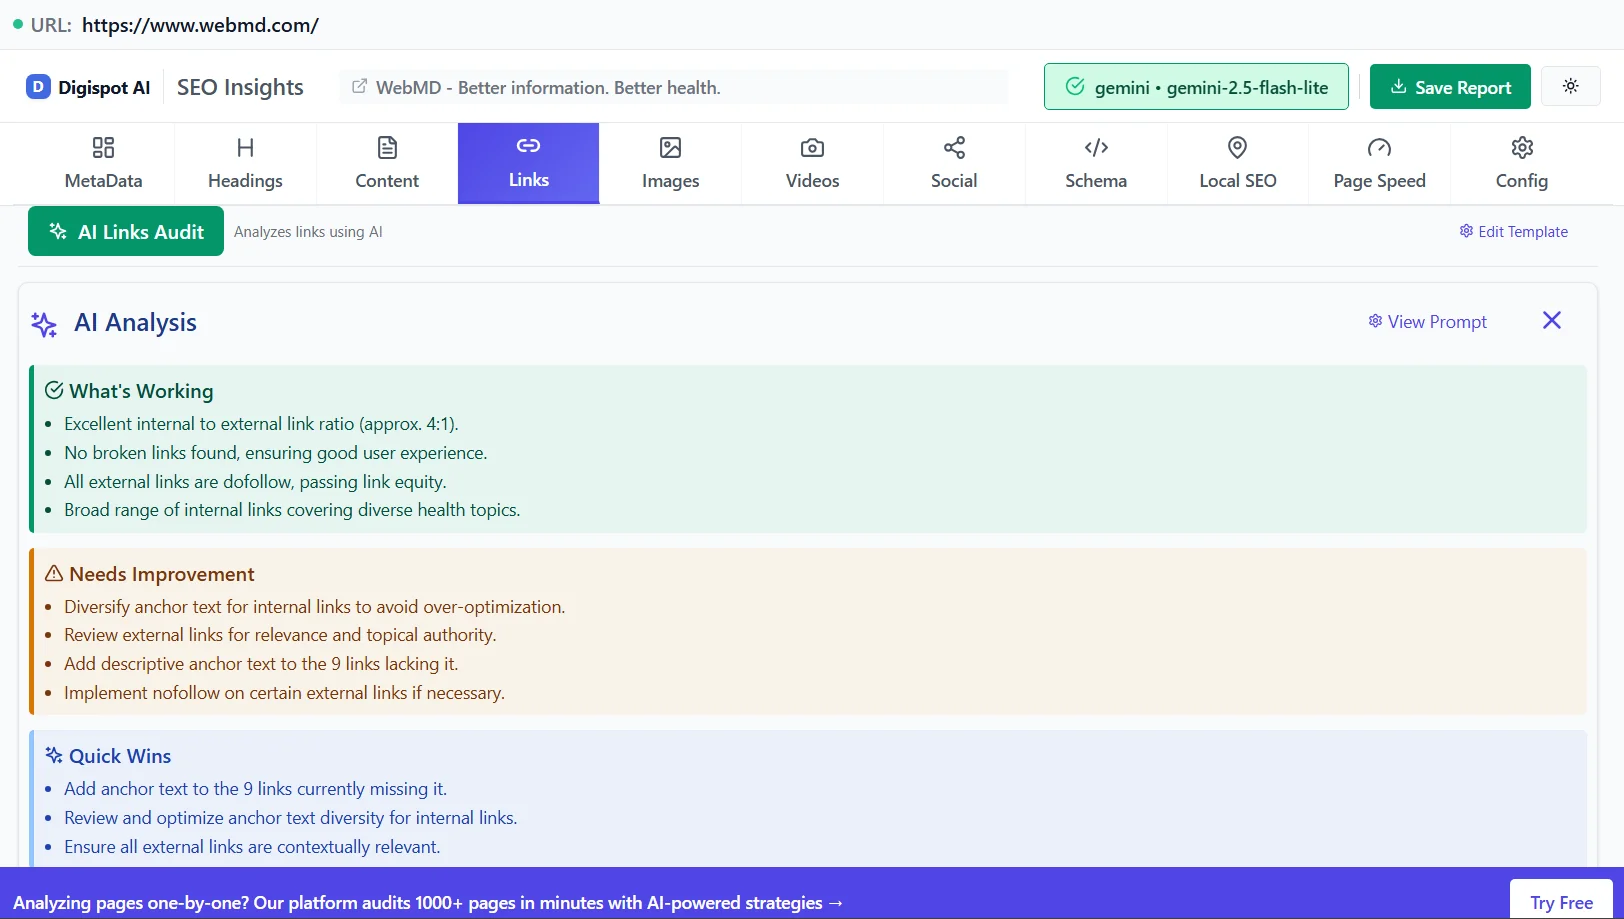1624x919 pixels.
Task: Click the check icon in gemini model button
Action: click(1075, 86)
